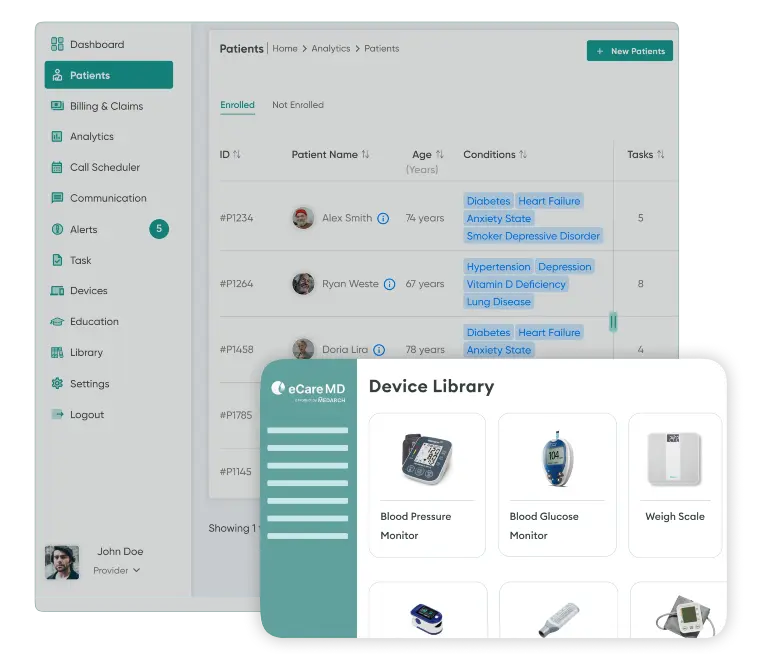Select Call Scheduler menu item
Screen dimensions: 767x654
click(x=105, y=167)
